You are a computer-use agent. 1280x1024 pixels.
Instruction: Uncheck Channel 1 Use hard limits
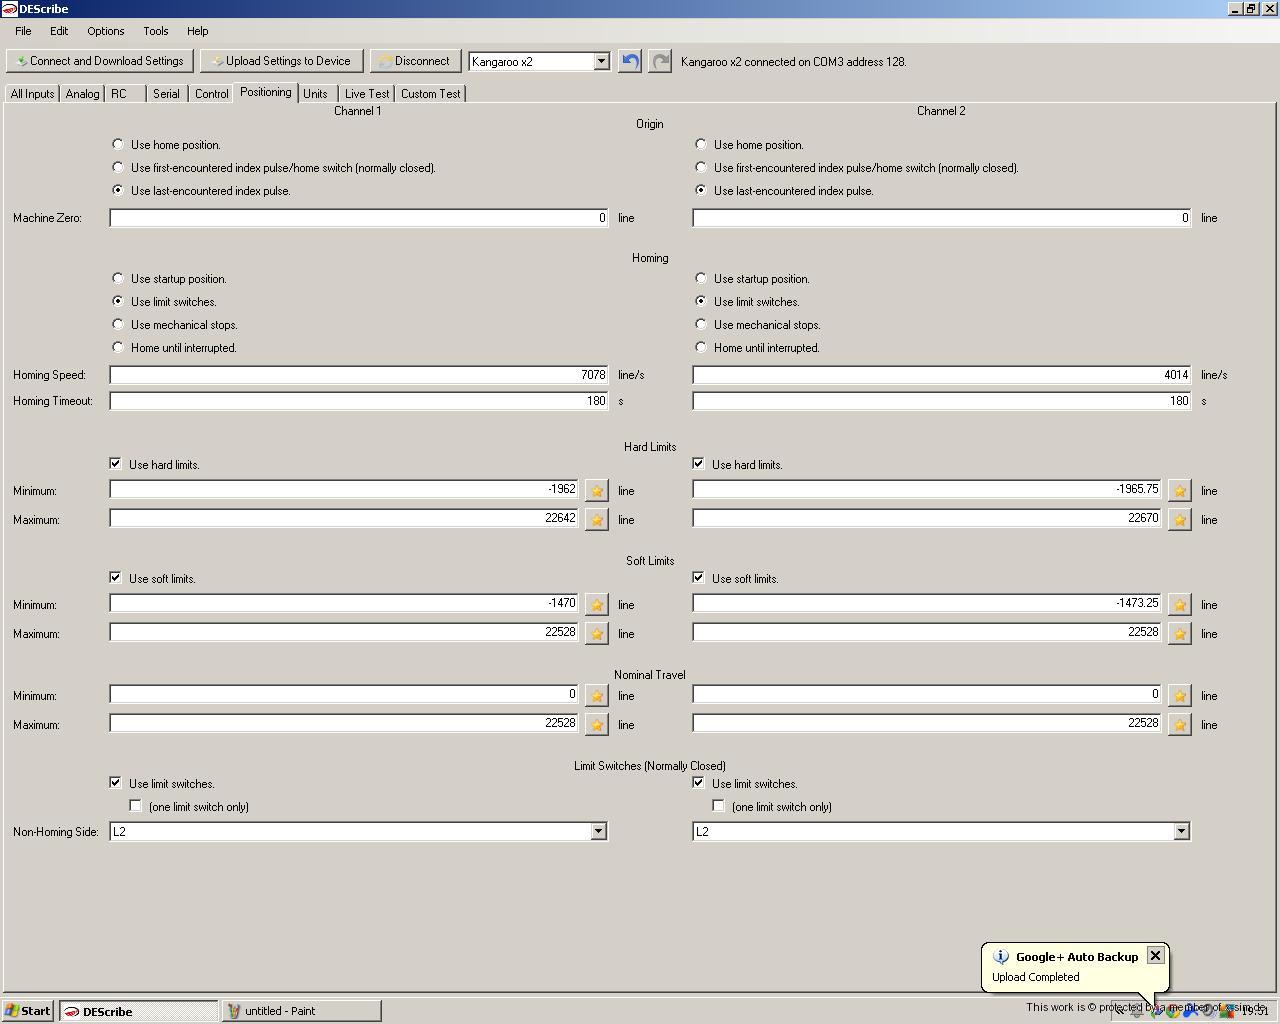pyautogui.click(x=116, y=464)
